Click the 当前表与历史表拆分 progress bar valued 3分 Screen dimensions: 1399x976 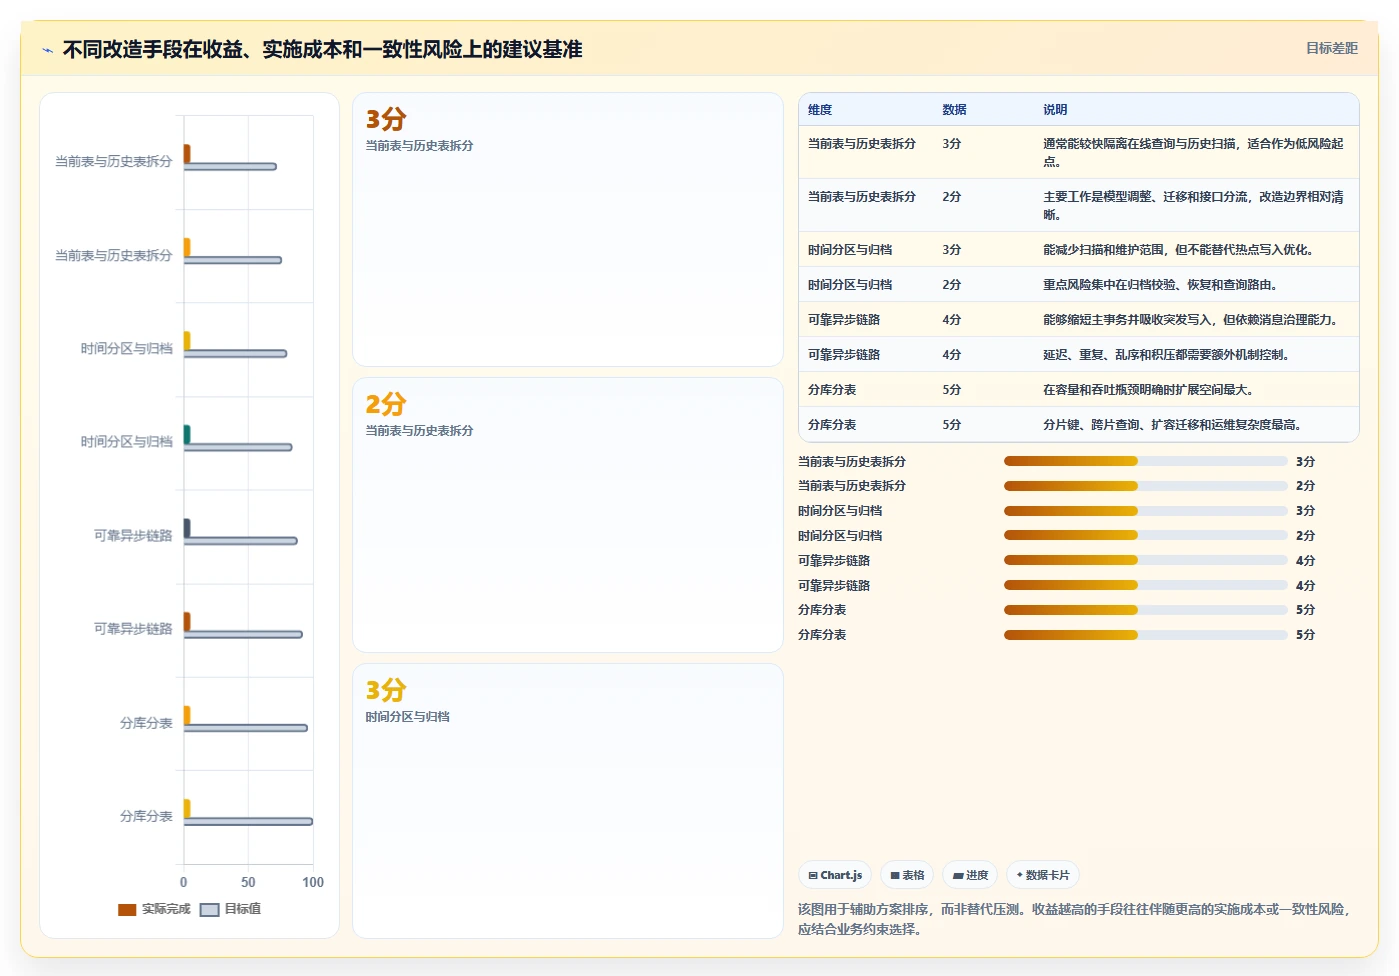coord(1146,461)
